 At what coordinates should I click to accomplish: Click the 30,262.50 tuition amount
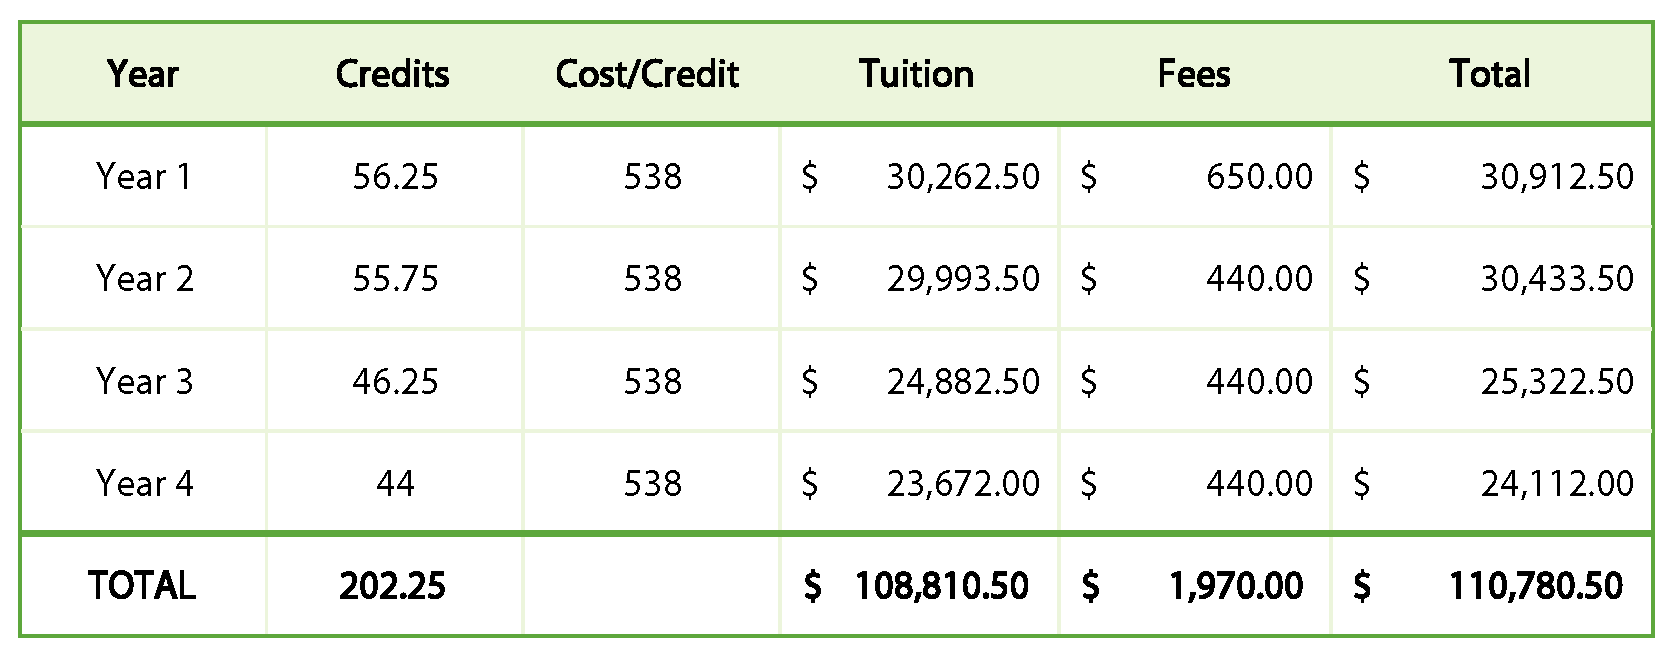pyautogui.click(x=963, y=177)
